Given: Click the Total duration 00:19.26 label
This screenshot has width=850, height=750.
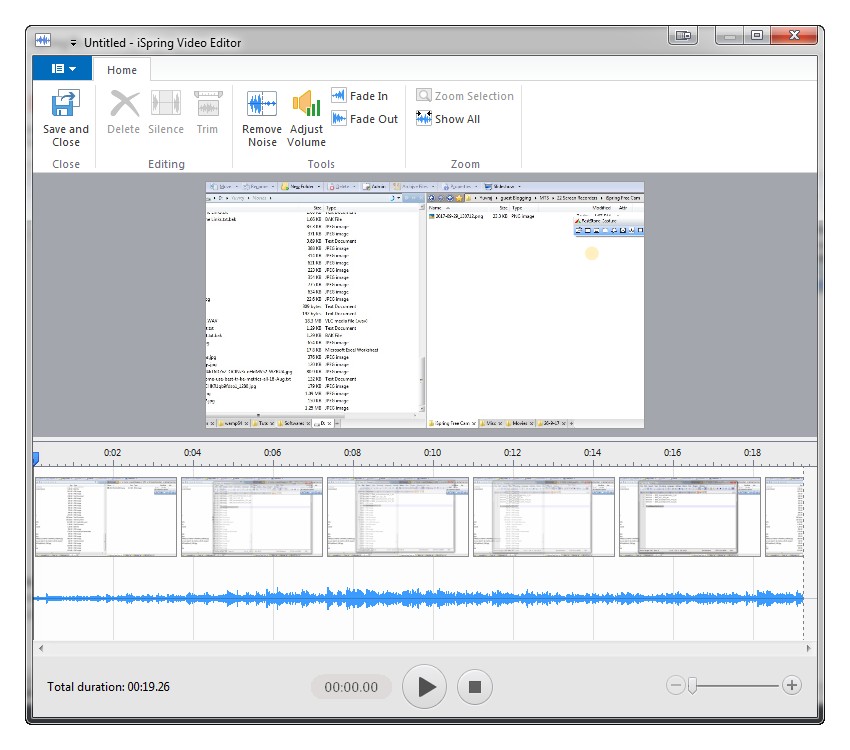Looking at the screenshot, I should (x=108, y=687).
